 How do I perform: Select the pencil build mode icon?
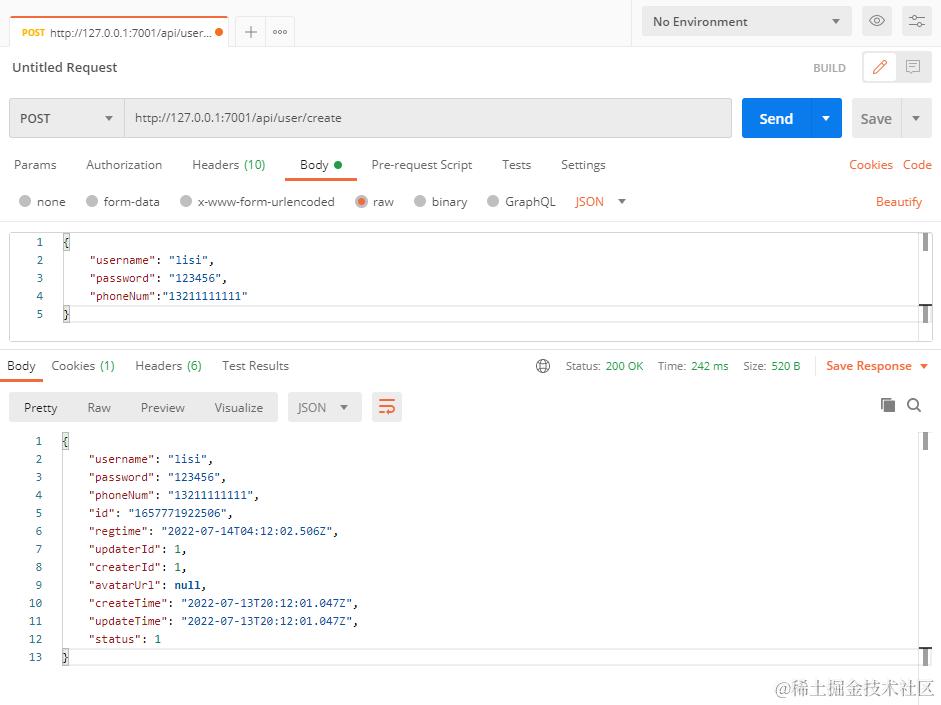pyautogui.click(x=880, y=67)
